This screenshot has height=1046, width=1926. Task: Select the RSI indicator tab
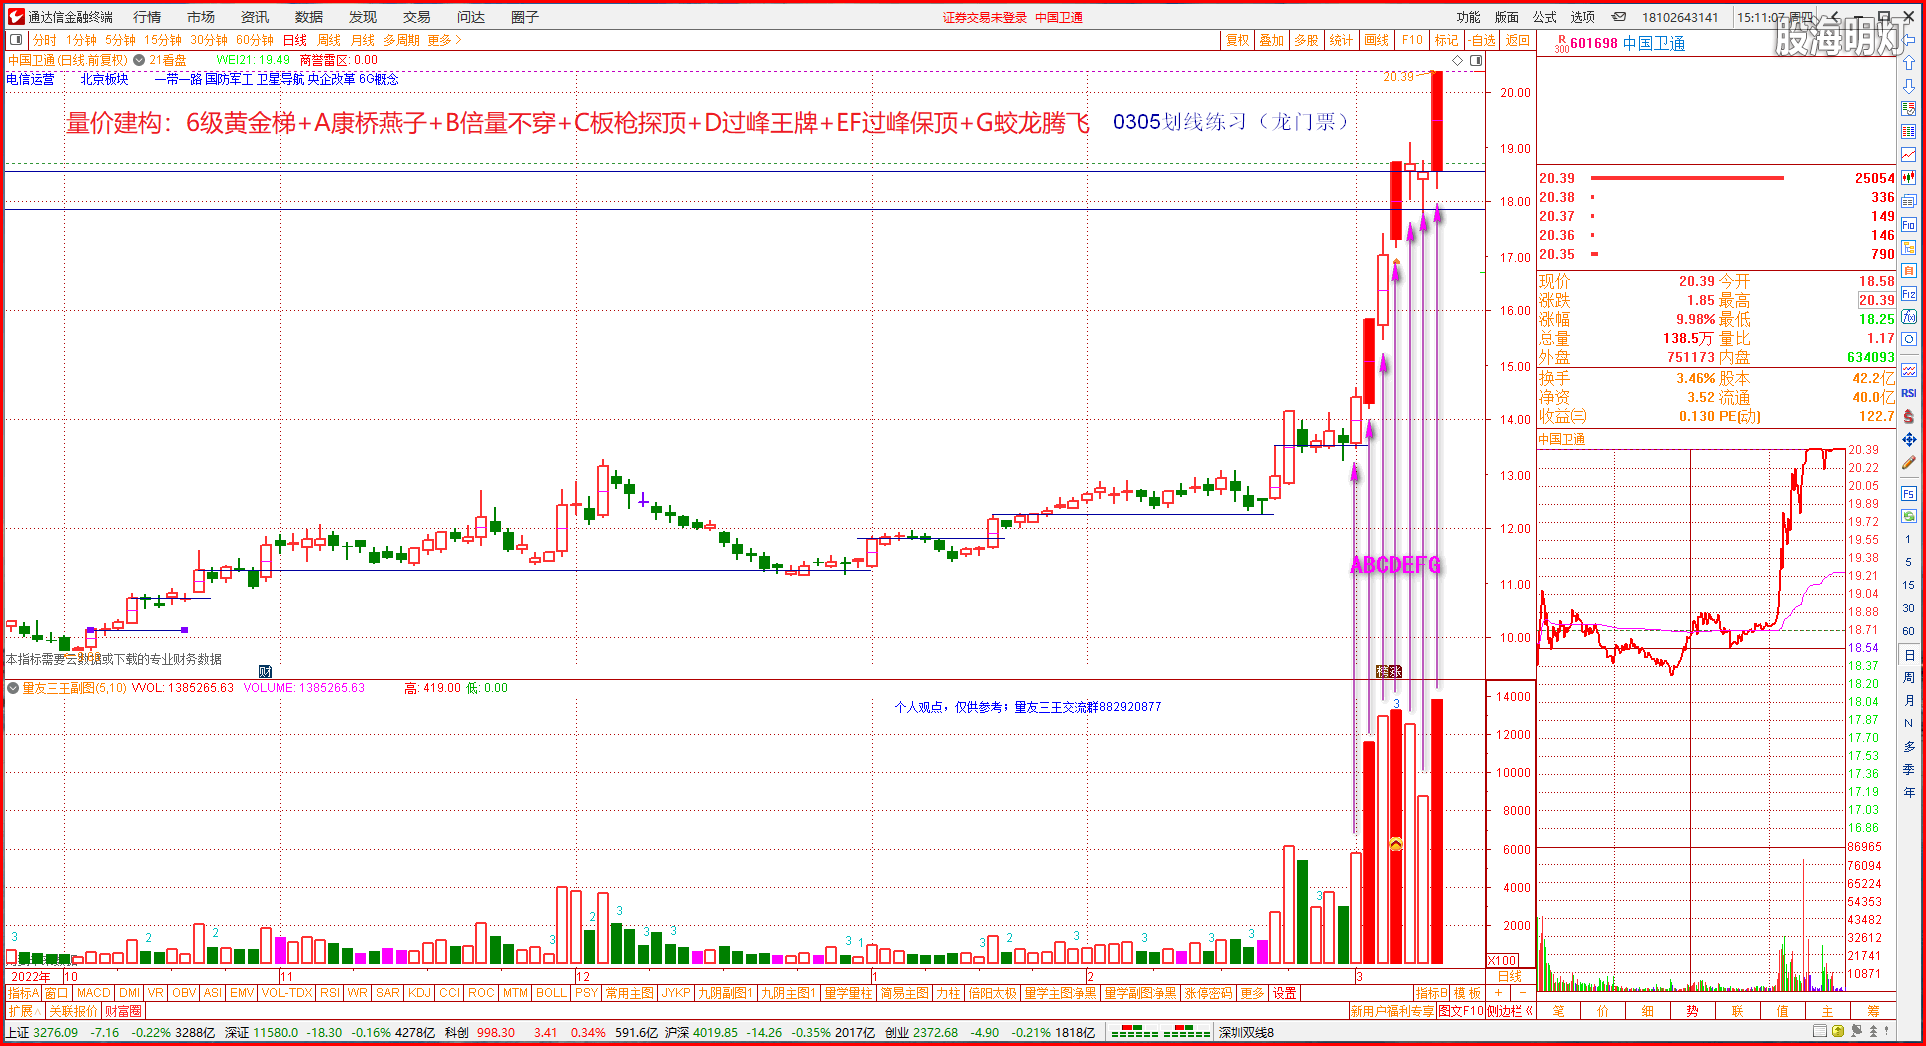pyautogui.click(x=330, y=993)
